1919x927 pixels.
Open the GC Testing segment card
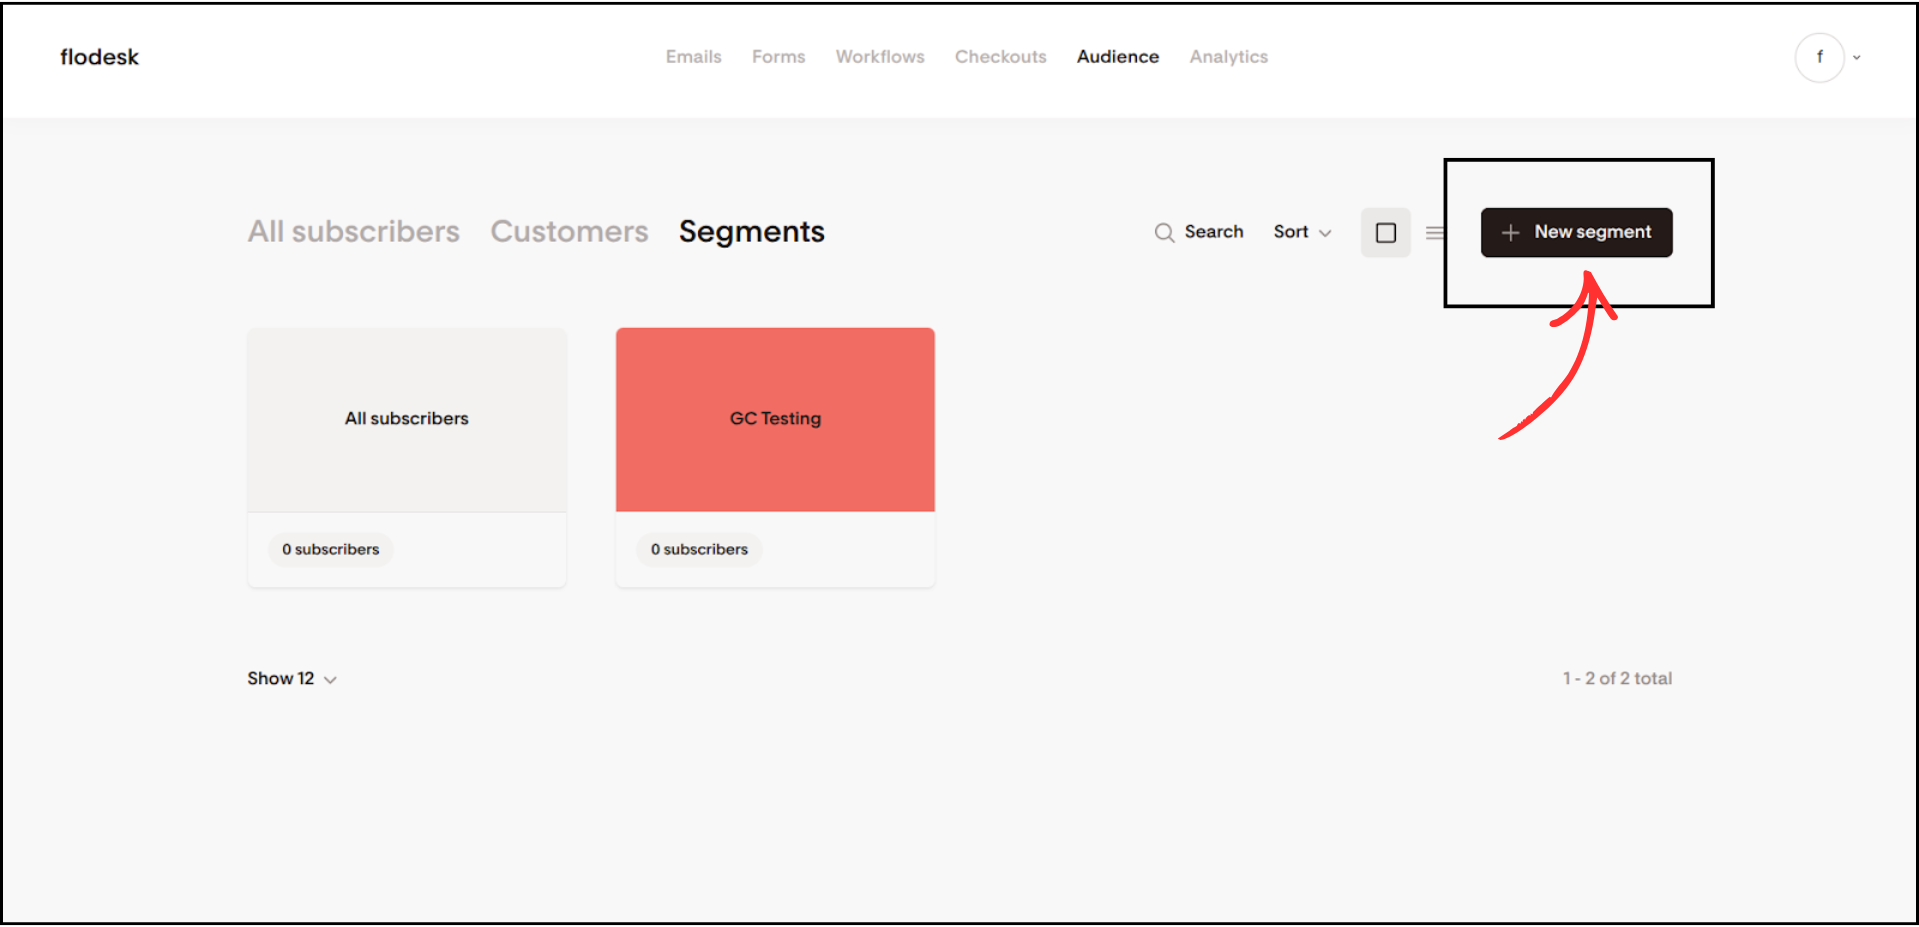pyautogui.click(x=774, y=419)
